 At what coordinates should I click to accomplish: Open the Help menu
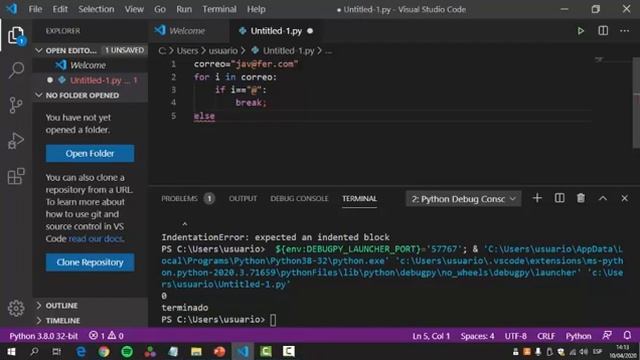[x=256, y=9]
